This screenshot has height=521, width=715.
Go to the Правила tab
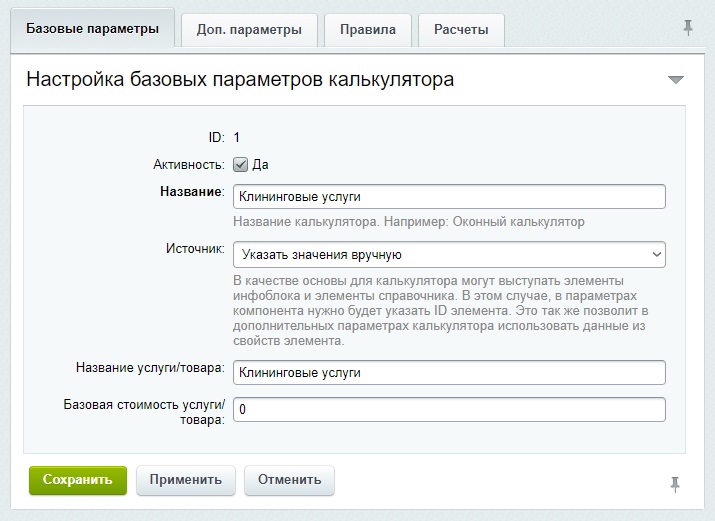[368, 30]
